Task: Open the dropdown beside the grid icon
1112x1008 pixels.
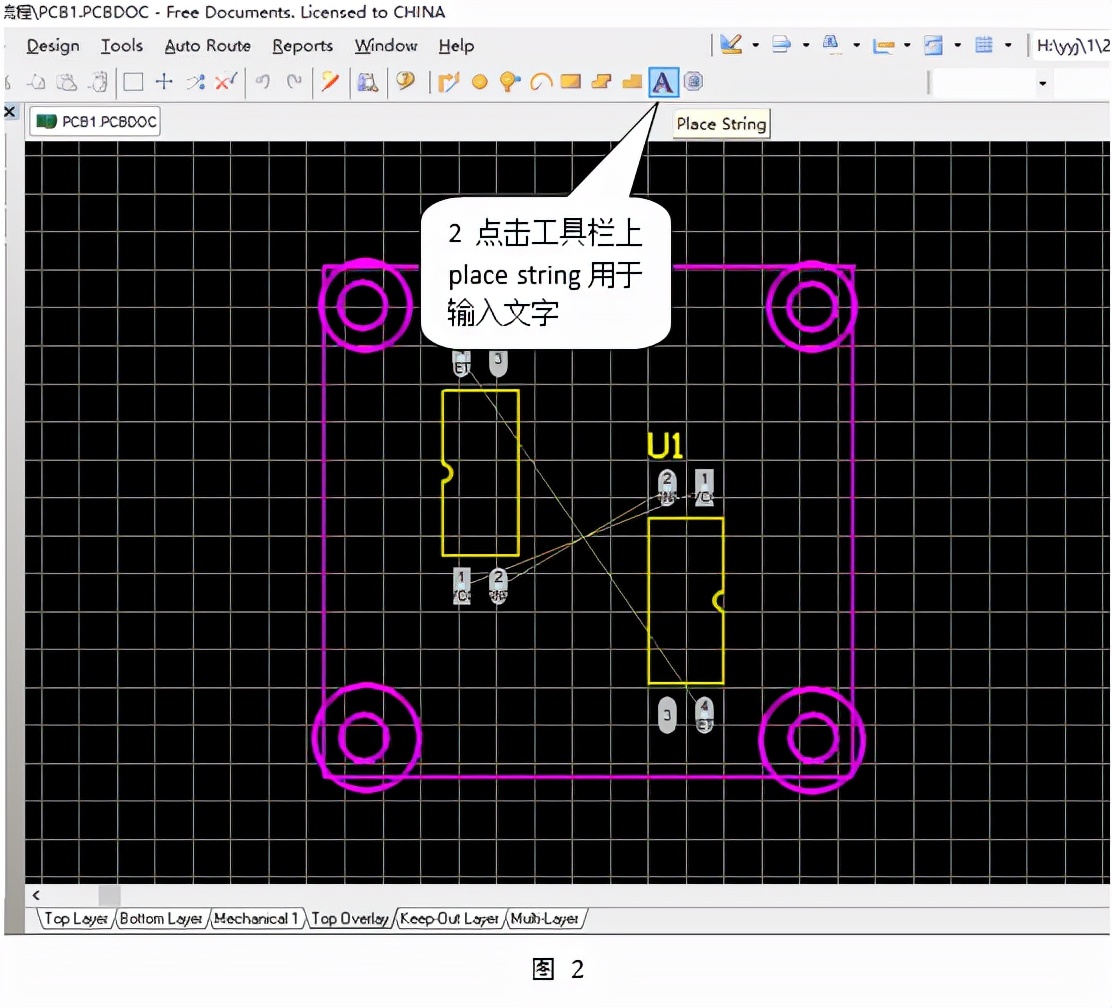Action: point(1007,45)
